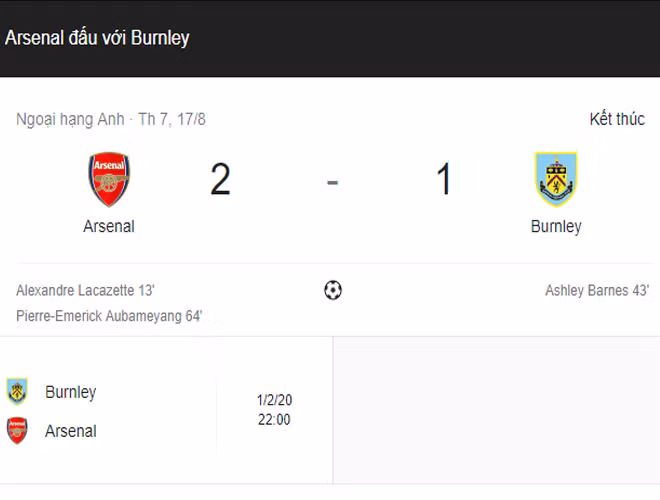Click Burnley's score of 1

(x=443, y=180)
